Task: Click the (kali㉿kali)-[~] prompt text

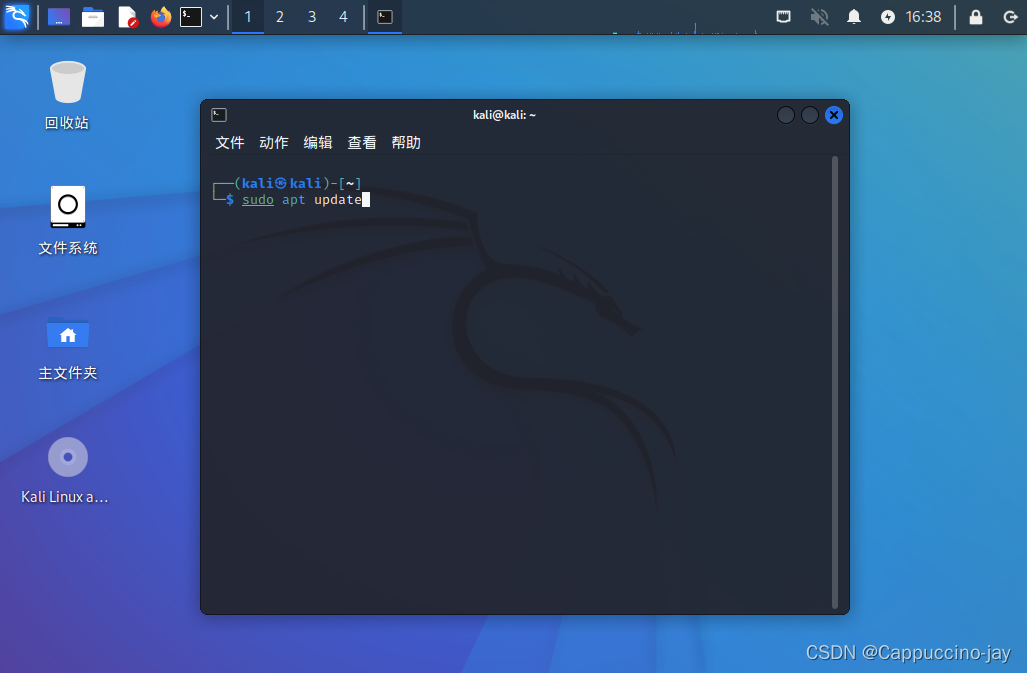Action: click(298, 183)
